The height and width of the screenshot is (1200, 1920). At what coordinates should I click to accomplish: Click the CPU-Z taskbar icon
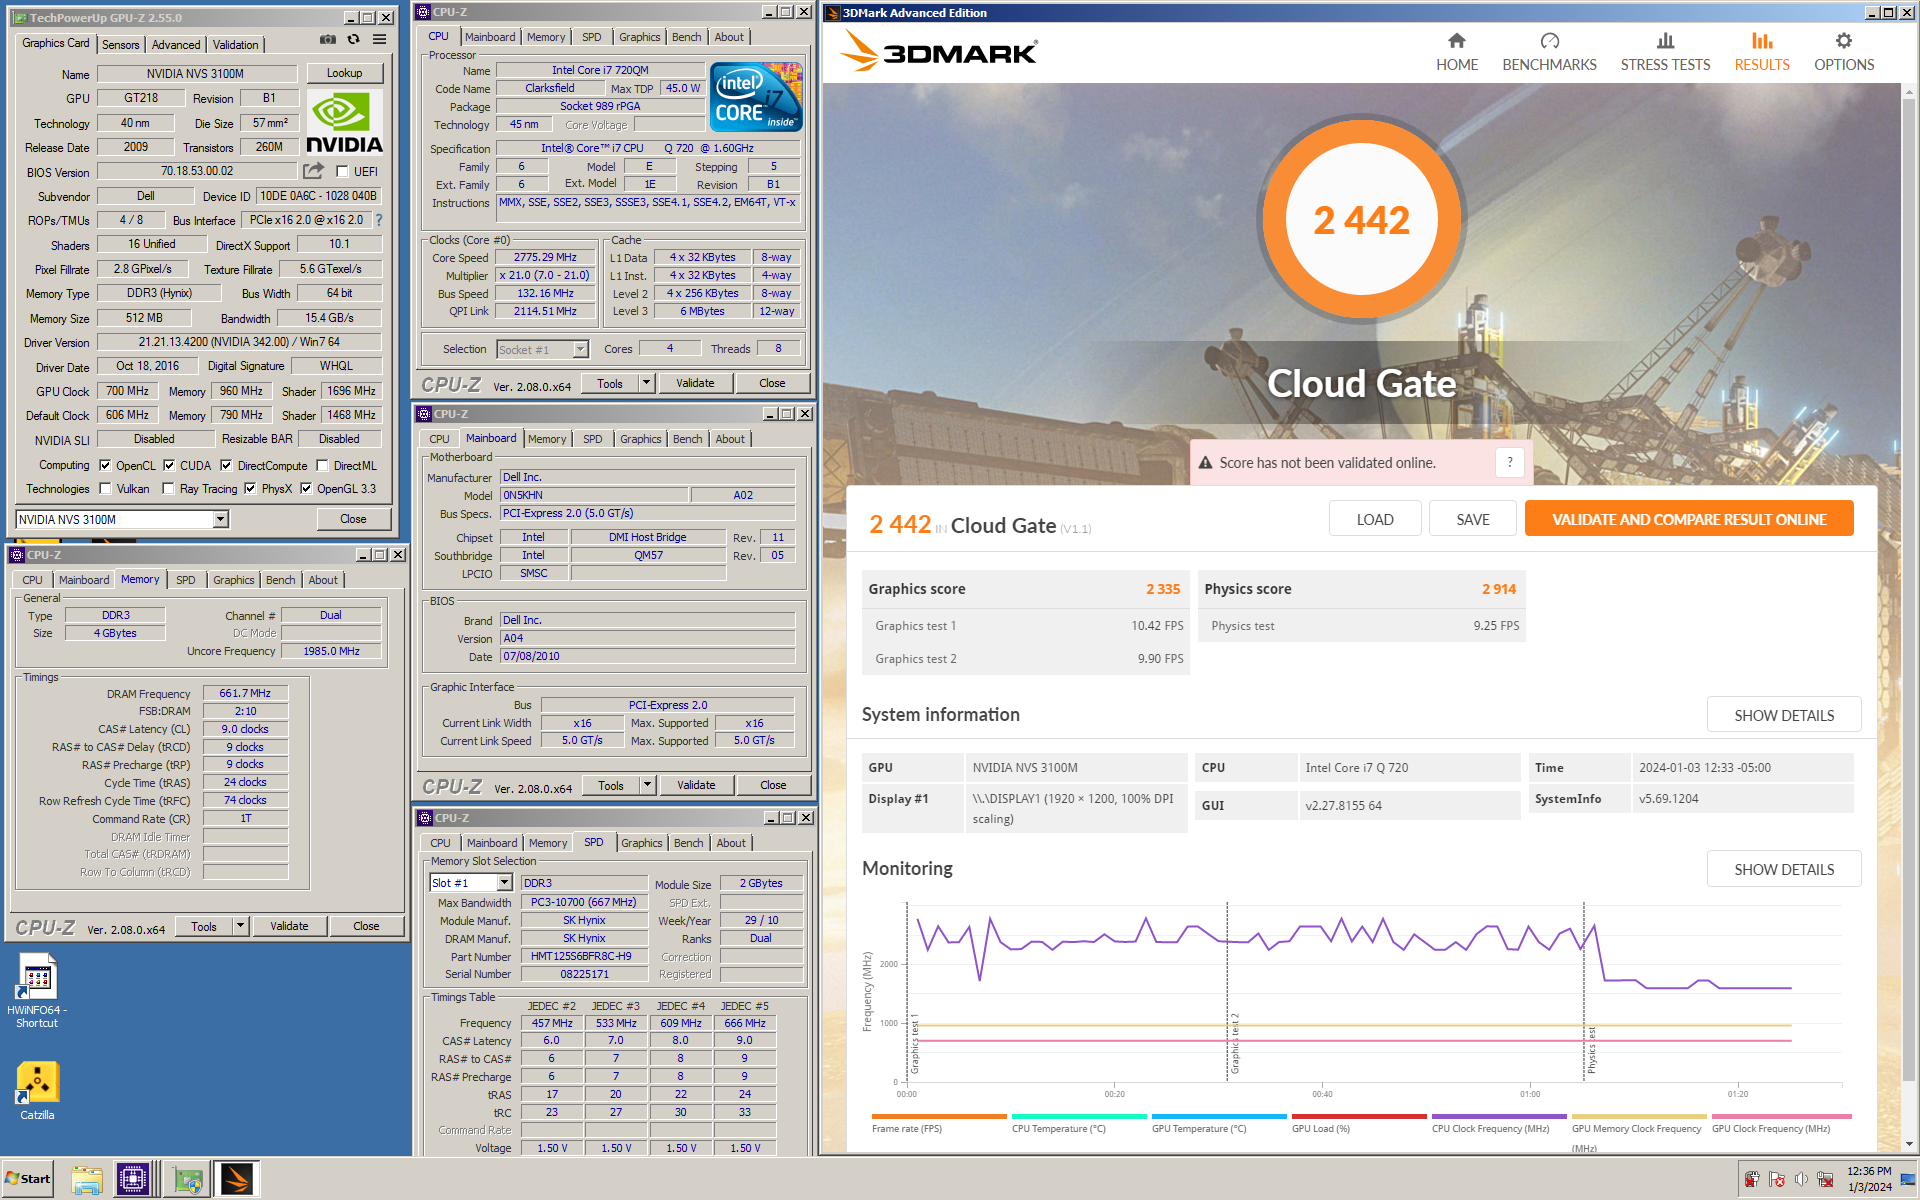click(x=132, y=1179)
